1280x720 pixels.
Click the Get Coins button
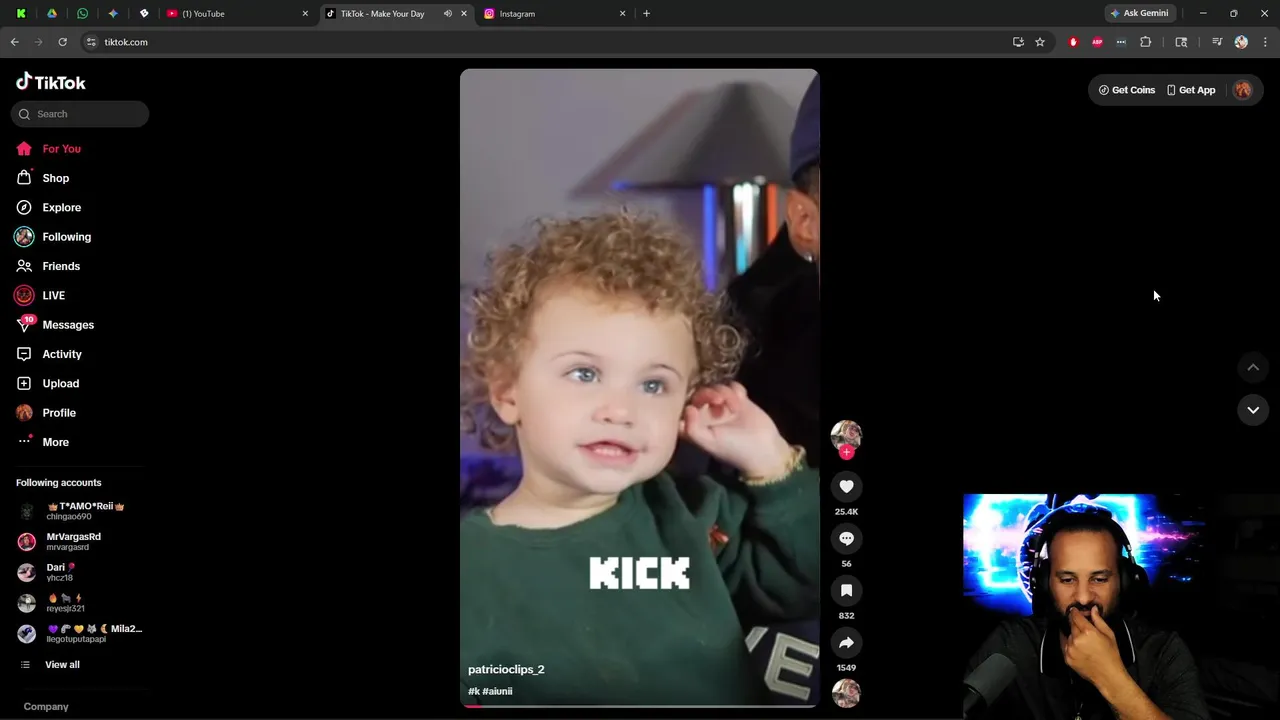pyautogui.click(x=1127, y=90)
